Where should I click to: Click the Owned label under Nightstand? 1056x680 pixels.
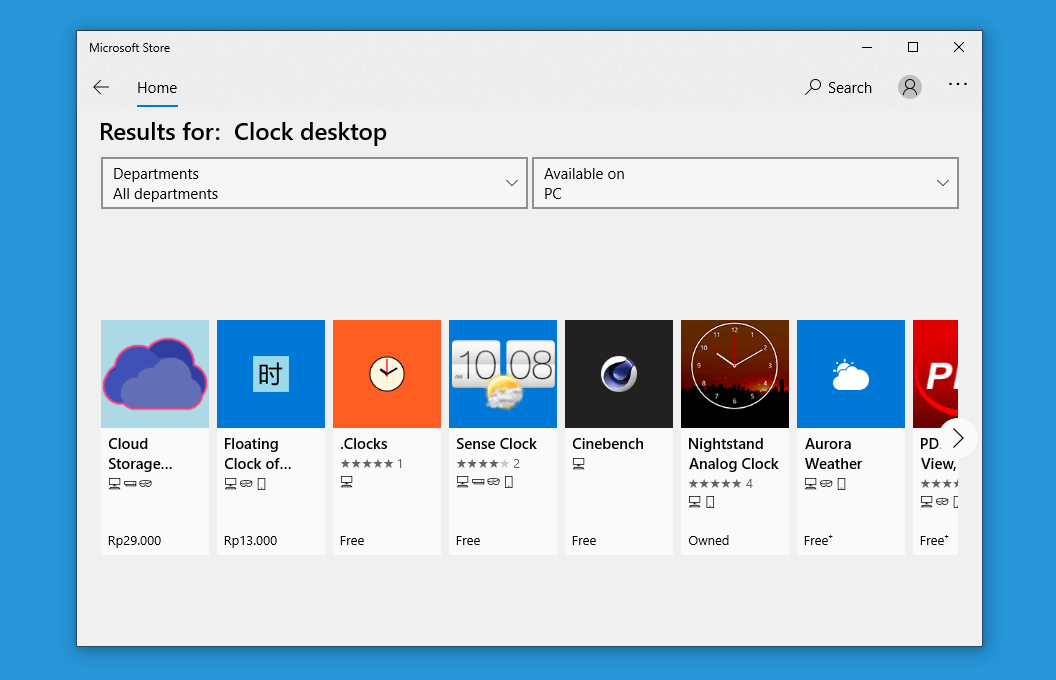(x=708, y=541)
